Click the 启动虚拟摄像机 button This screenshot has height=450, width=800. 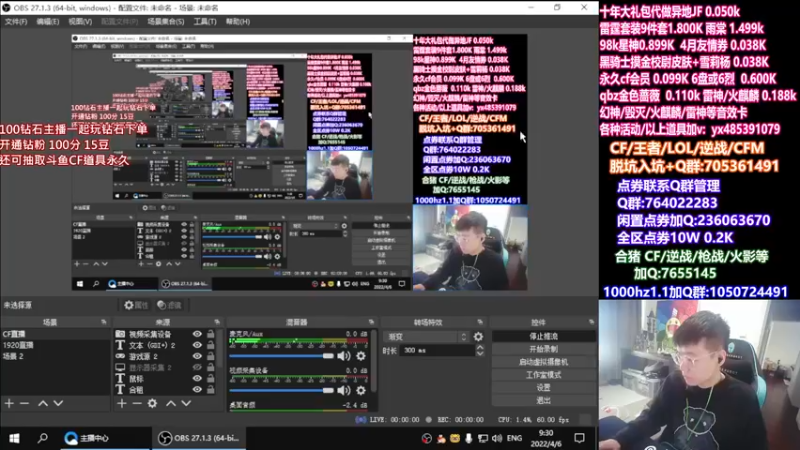click(543, 362)
